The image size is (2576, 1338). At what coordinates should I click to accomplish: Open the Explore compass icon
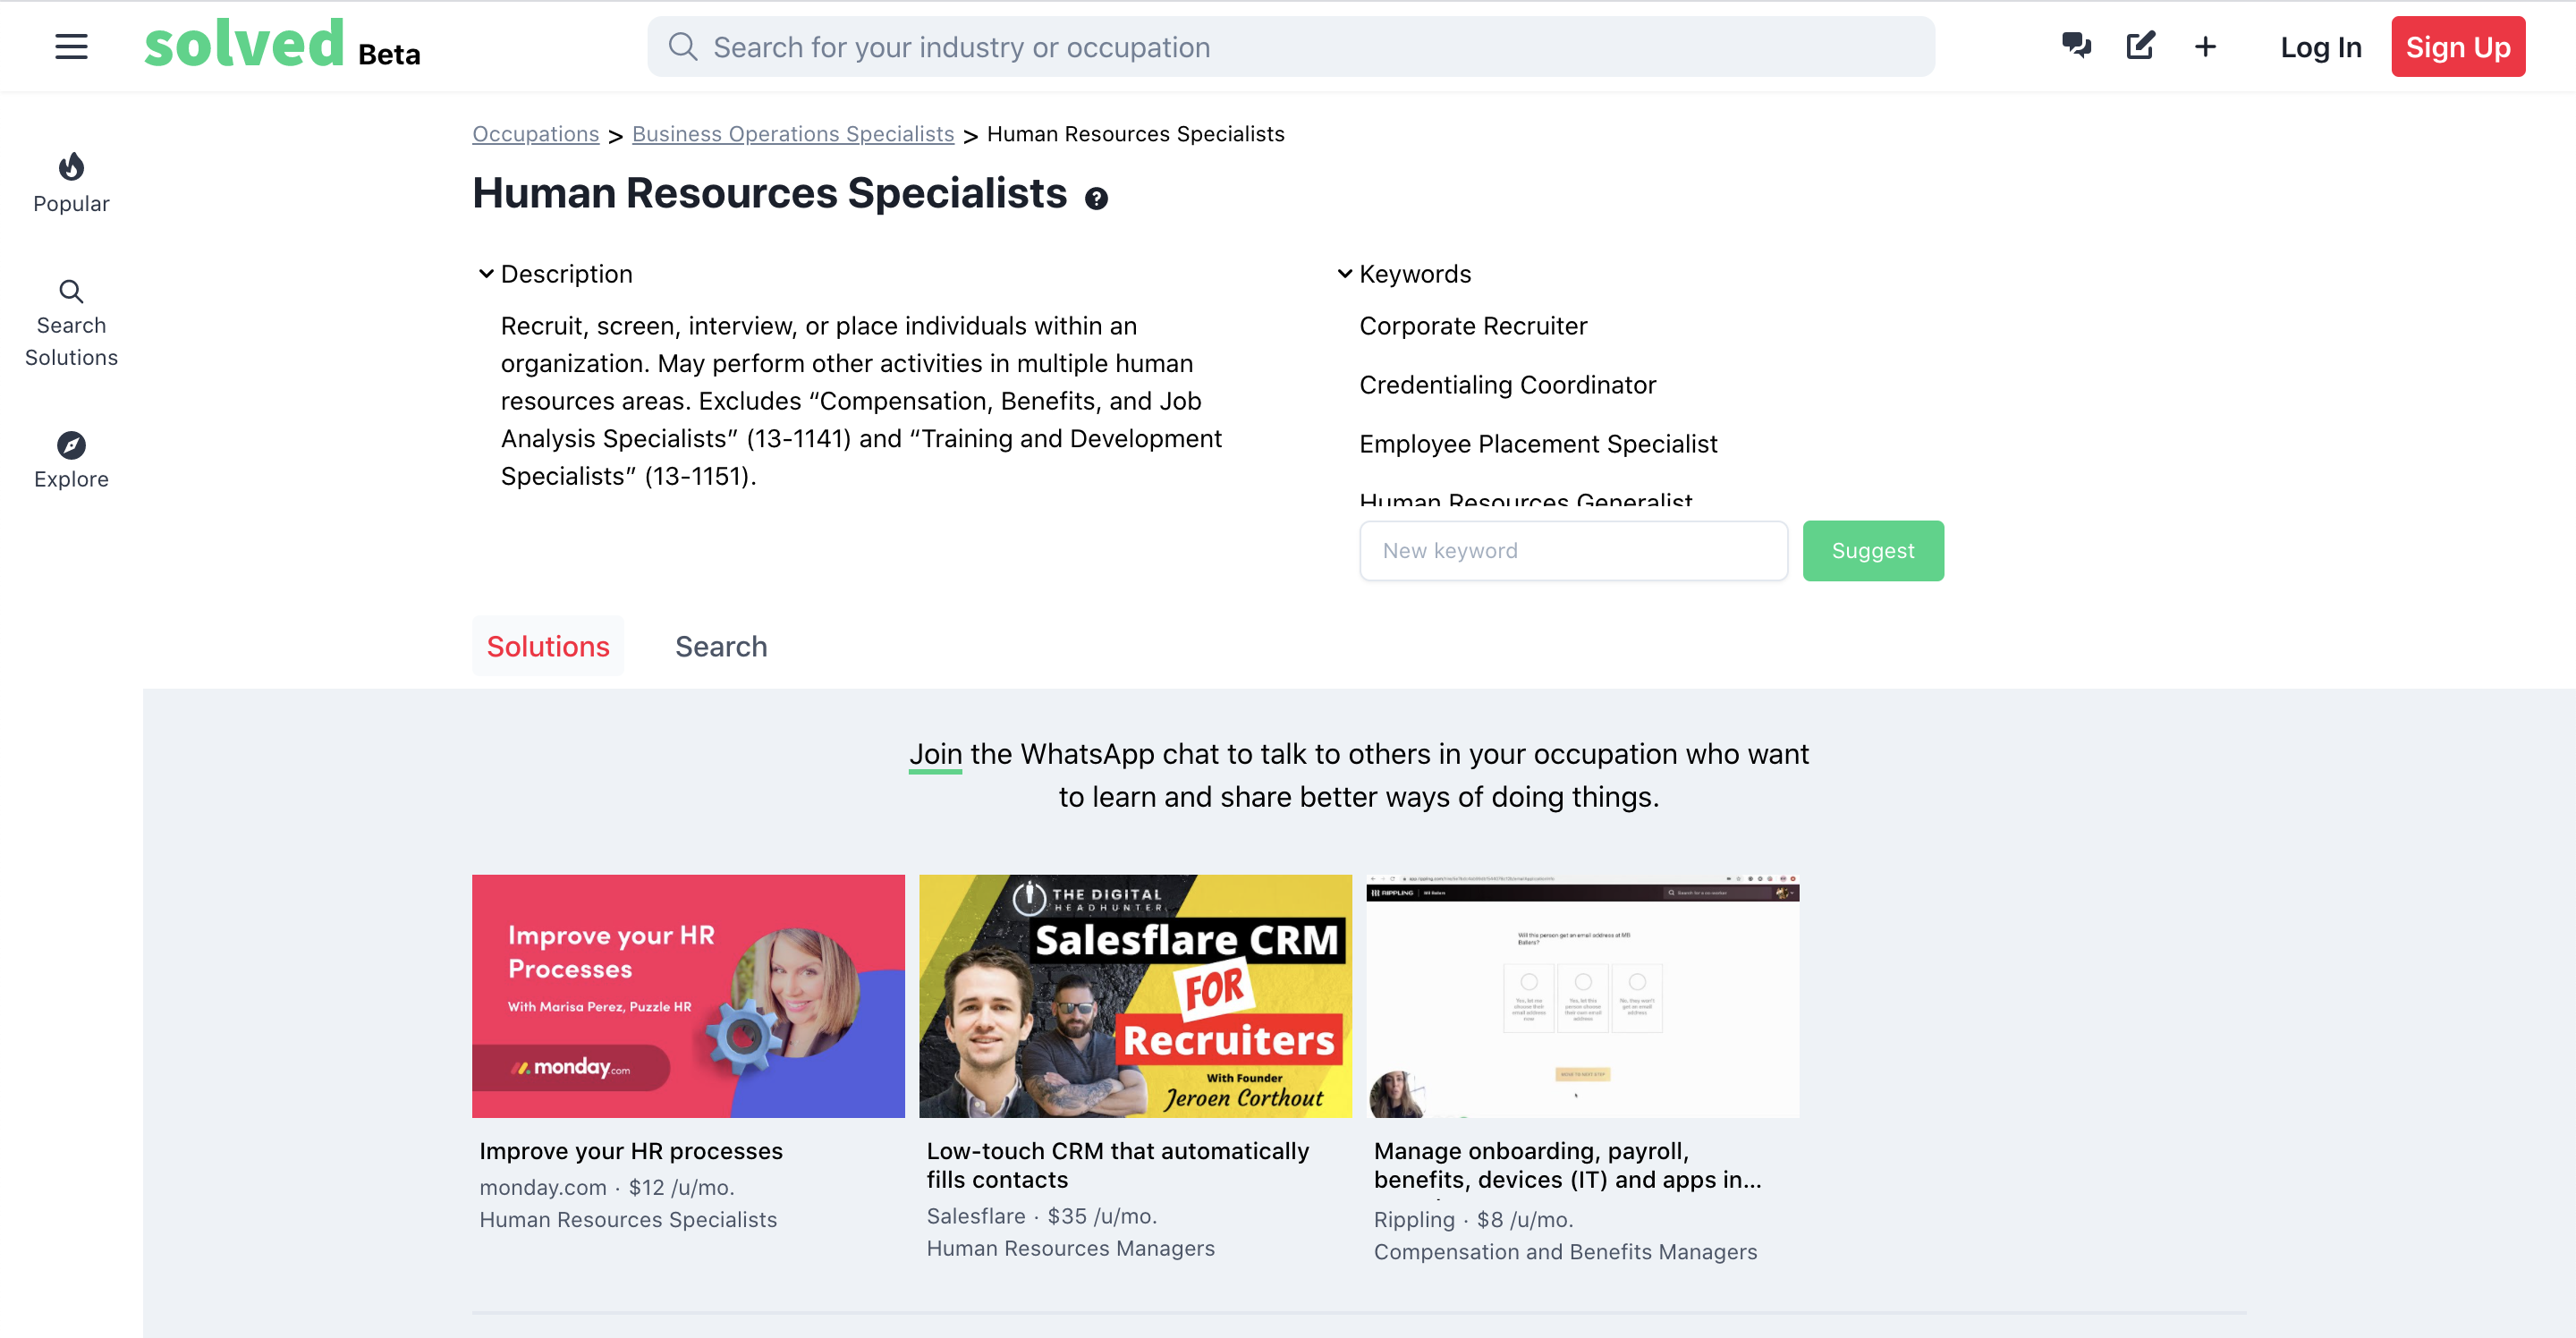pyautogui.click(x=71, y=445)
